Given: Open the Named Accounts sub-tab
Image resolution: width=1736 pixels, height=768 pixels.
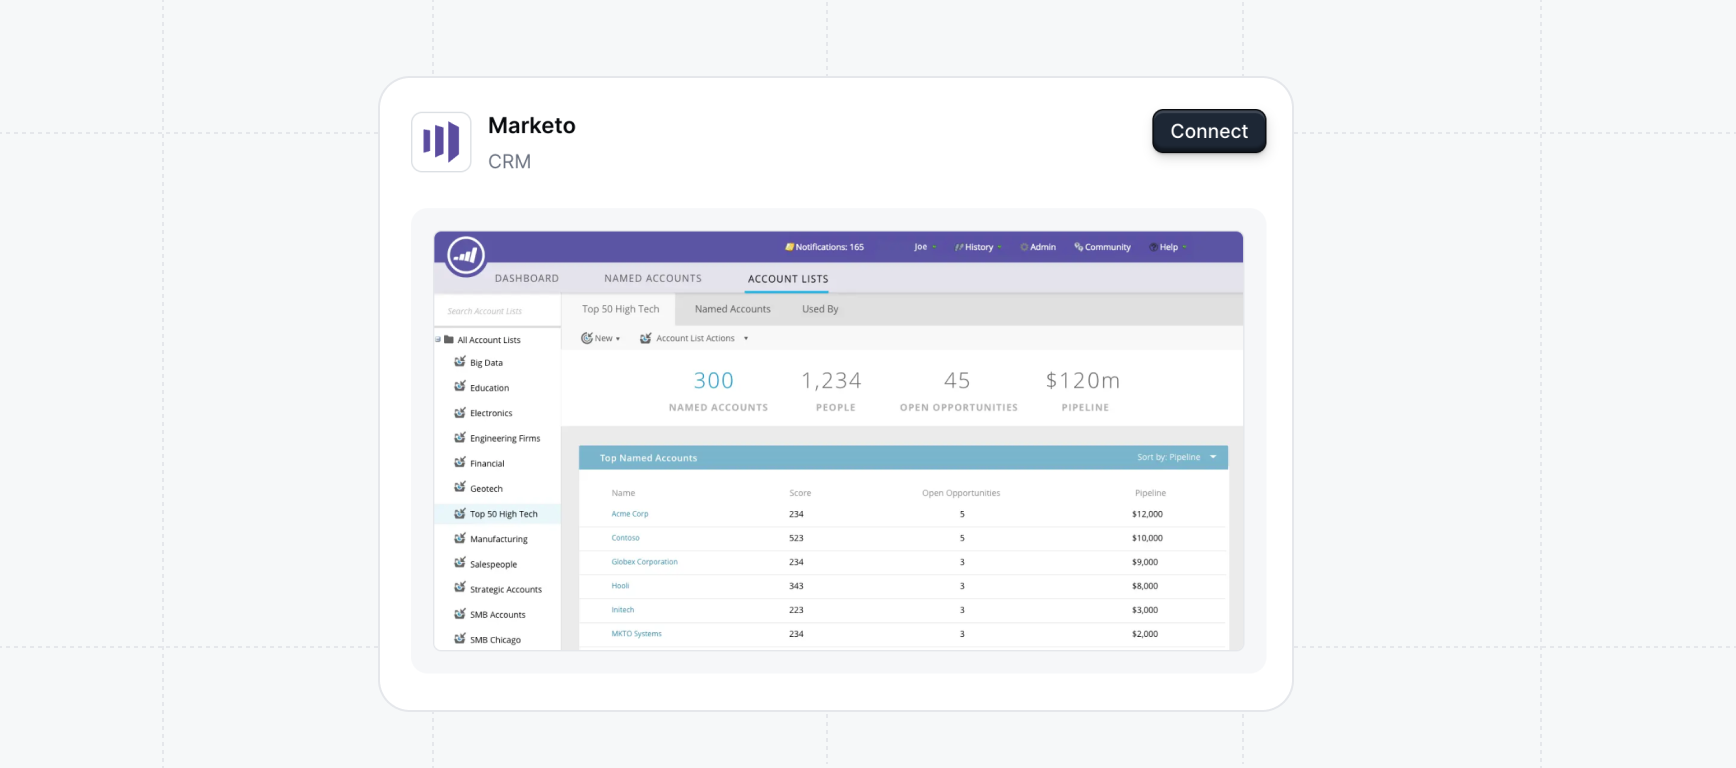Looking at the screenshot, I should (x=733, y=309).
